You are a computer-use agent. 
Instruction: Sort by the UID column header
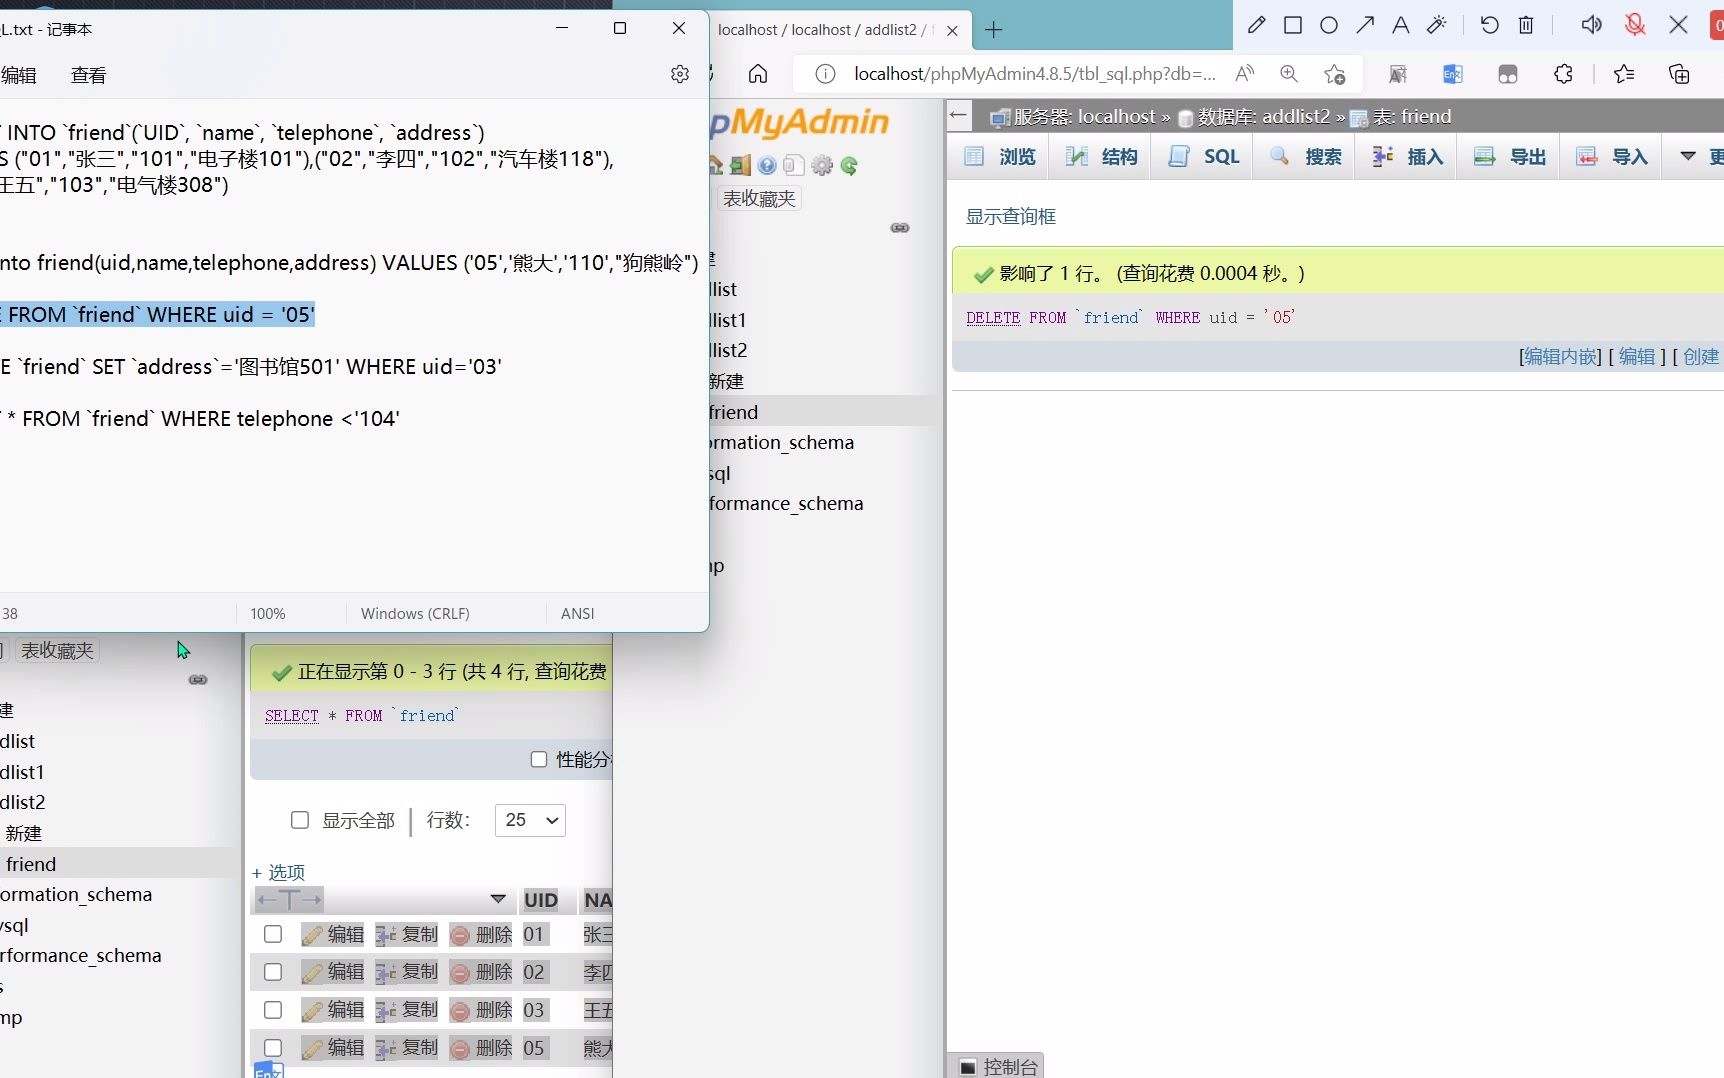pyautogui.click(x=541, y=900)
